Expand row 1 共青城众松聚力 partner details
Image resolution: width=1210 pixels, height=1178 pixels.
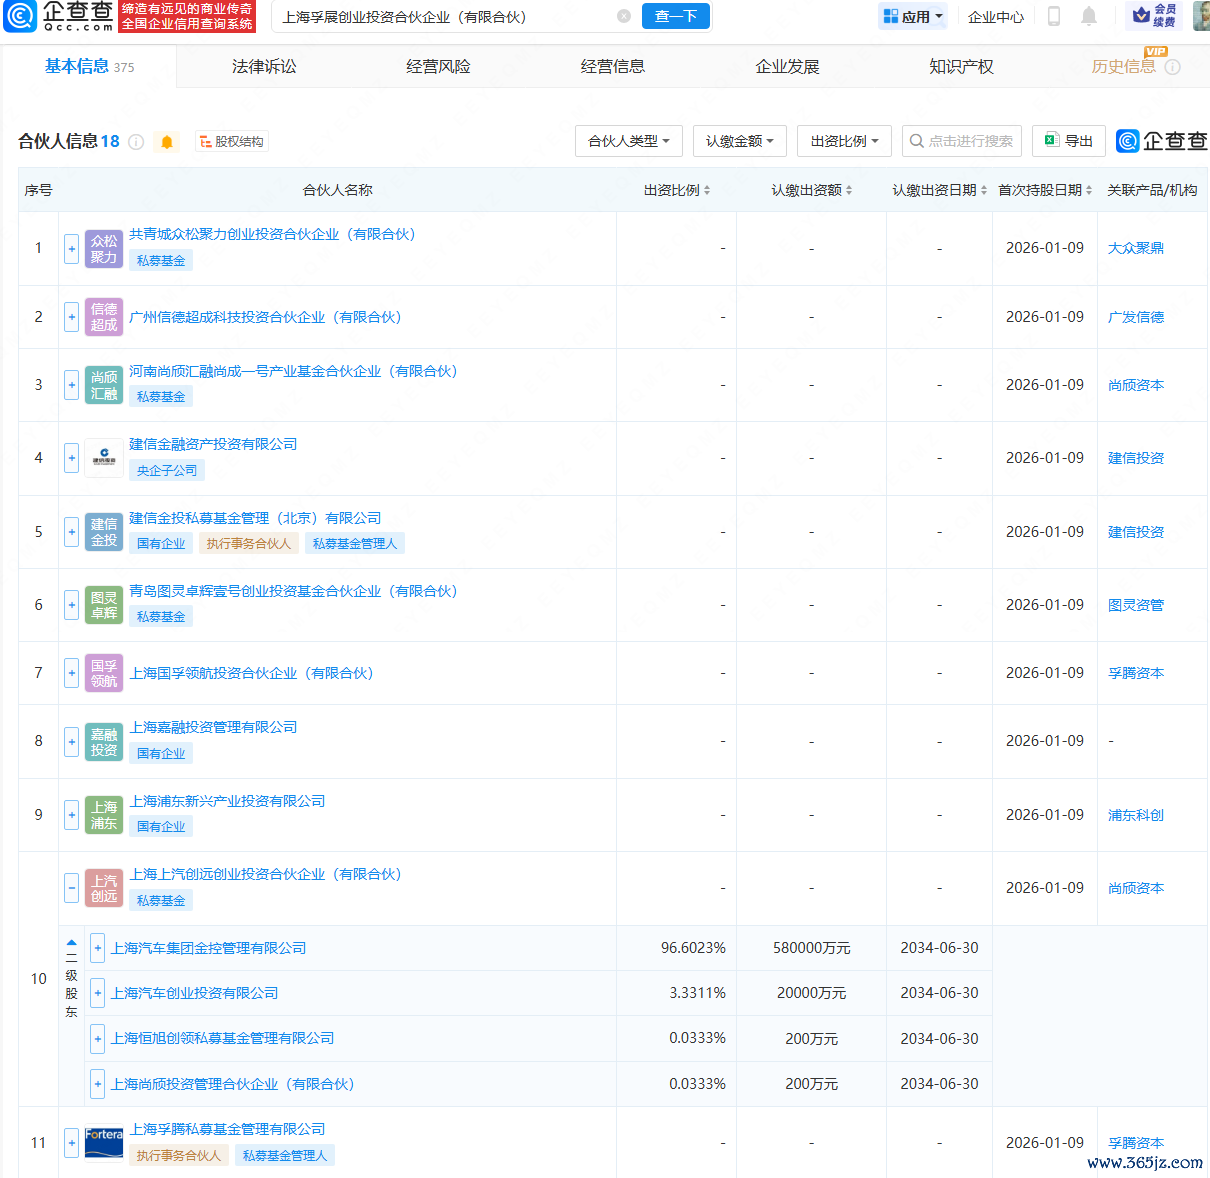coord(72,248)
